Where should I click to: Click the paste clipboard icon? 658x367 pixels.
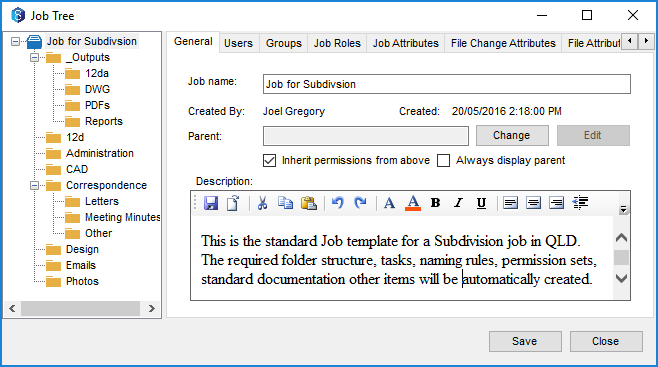(x=309, y=203)
